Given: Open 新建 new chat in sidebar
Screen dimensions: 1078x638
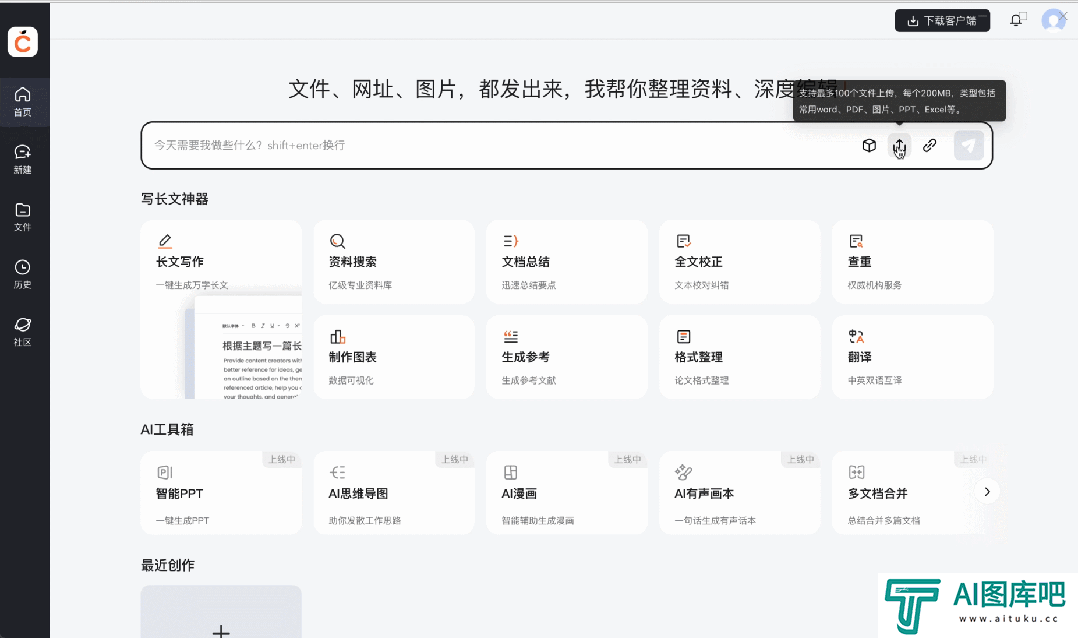Looking at the screenshot, I should pos(23,159).
